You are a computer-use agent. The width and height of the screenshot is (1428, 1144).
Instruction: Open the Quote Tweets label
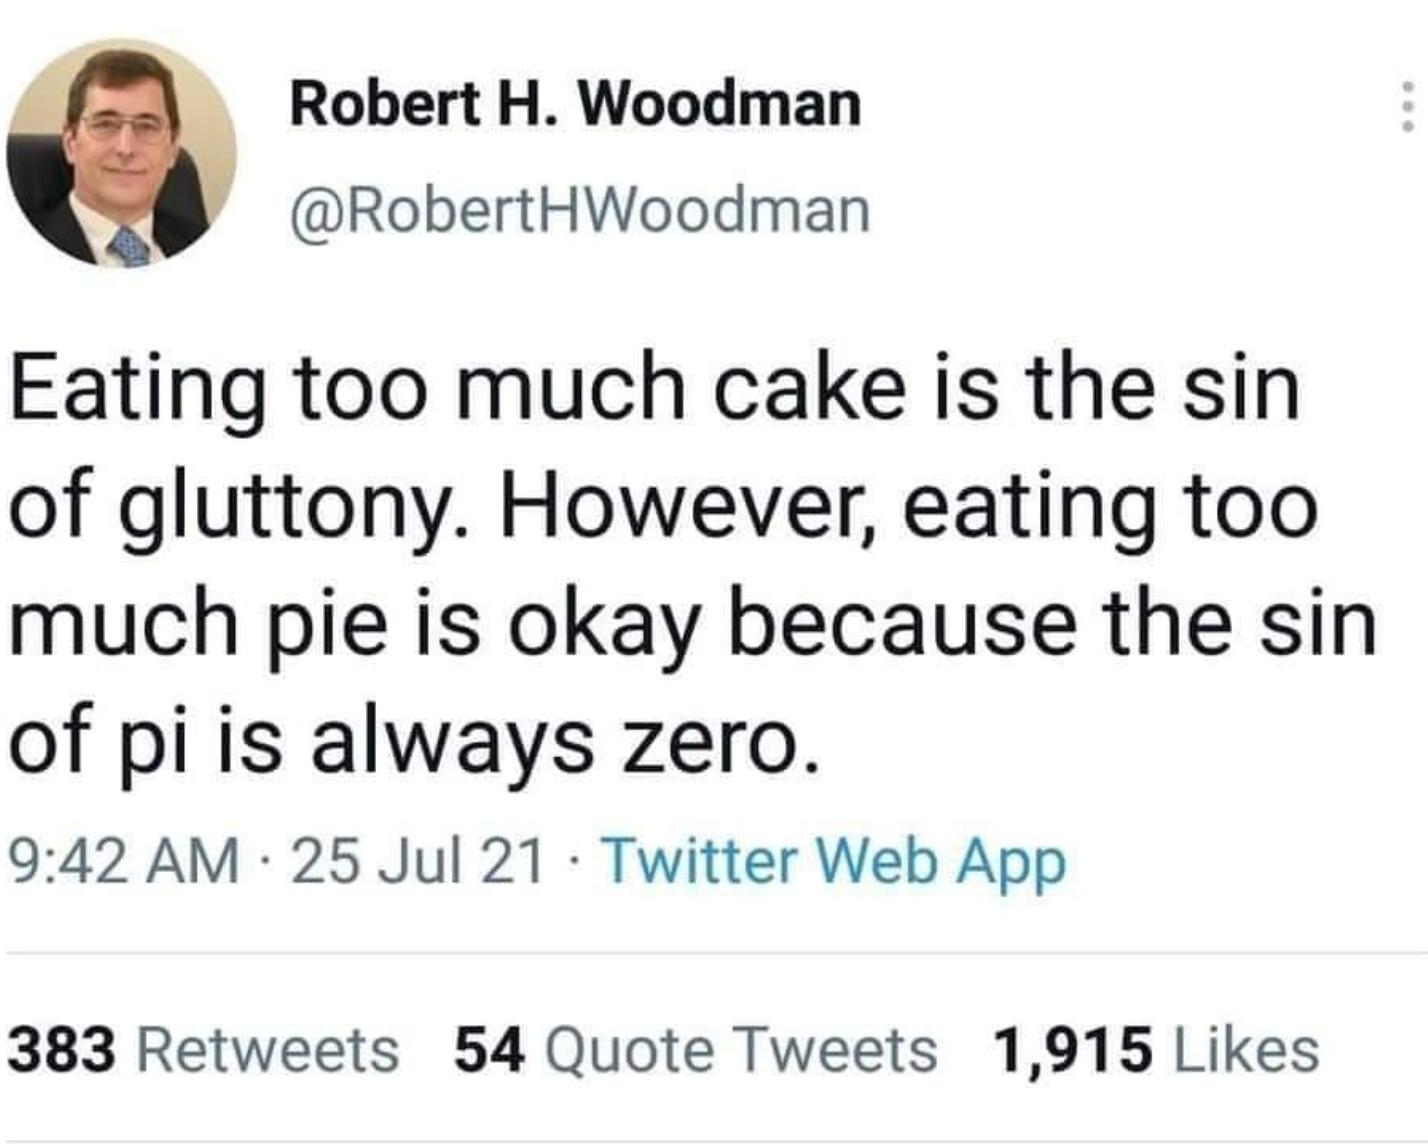click(740, 1050)
